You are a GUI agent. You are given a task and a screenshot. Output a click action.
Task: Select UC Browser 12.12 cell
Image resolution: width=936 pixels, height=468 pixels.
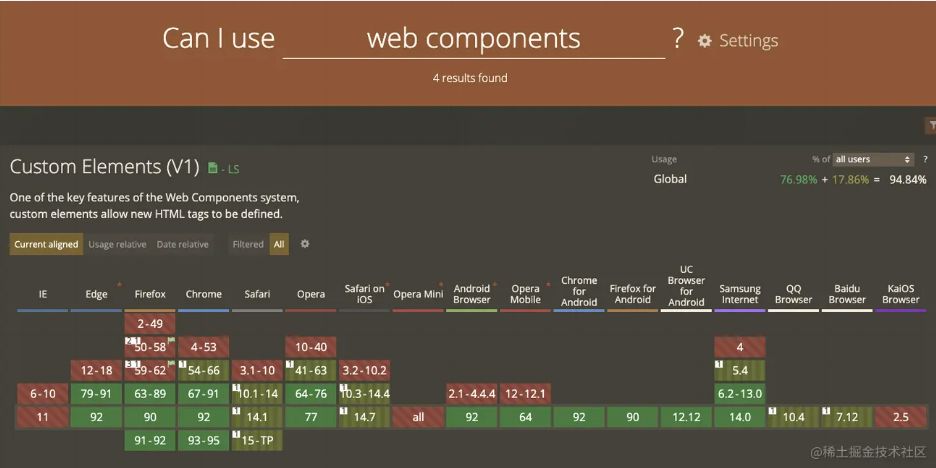pos(686,417)
